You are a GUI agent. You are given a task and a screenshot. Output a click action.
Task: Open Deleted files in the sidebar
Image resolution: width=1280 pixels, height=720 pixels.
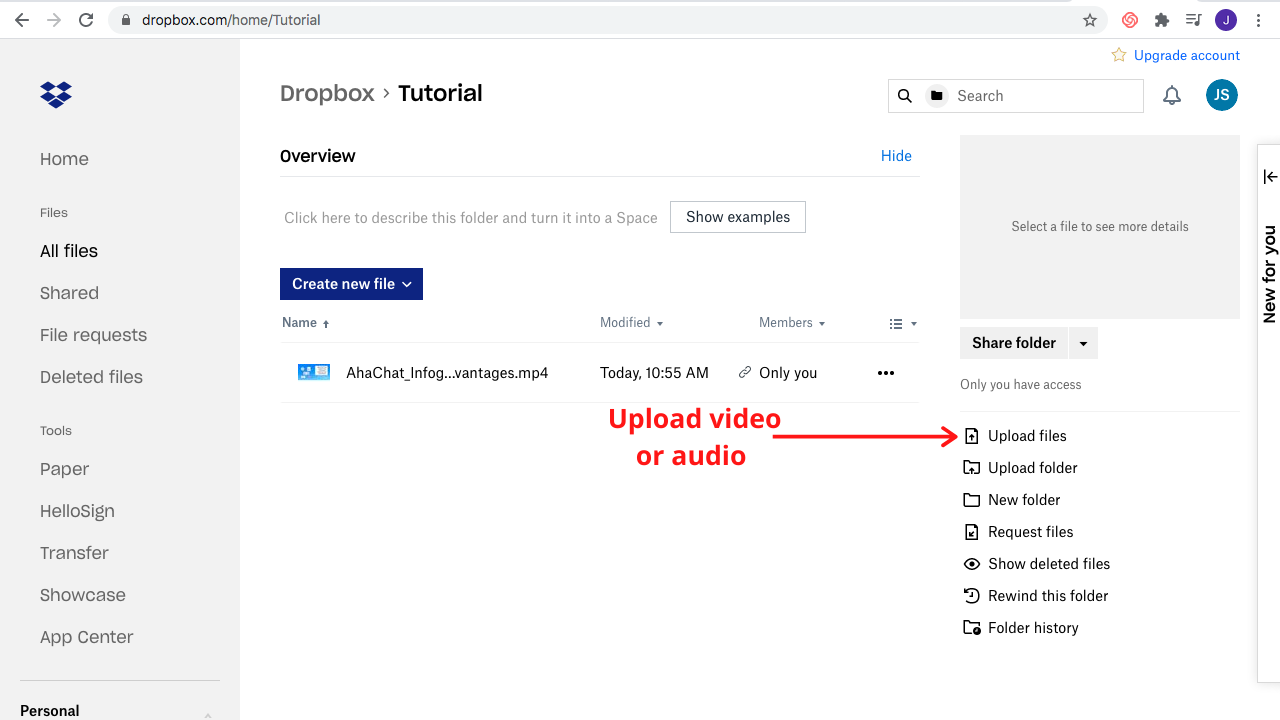click(x=91, y=377)
